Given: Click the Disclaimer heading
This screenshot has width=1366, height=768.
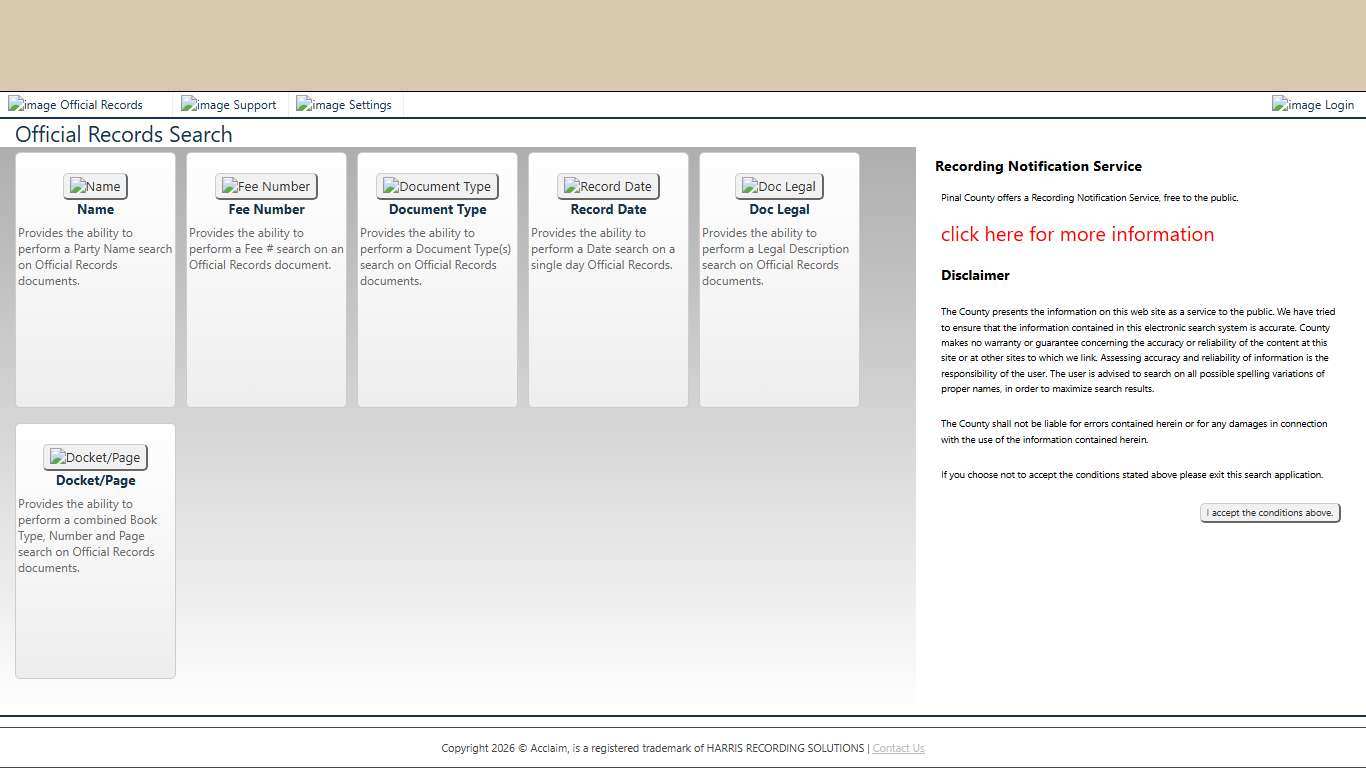Looking at the screenshot, I should coord(975,275).
